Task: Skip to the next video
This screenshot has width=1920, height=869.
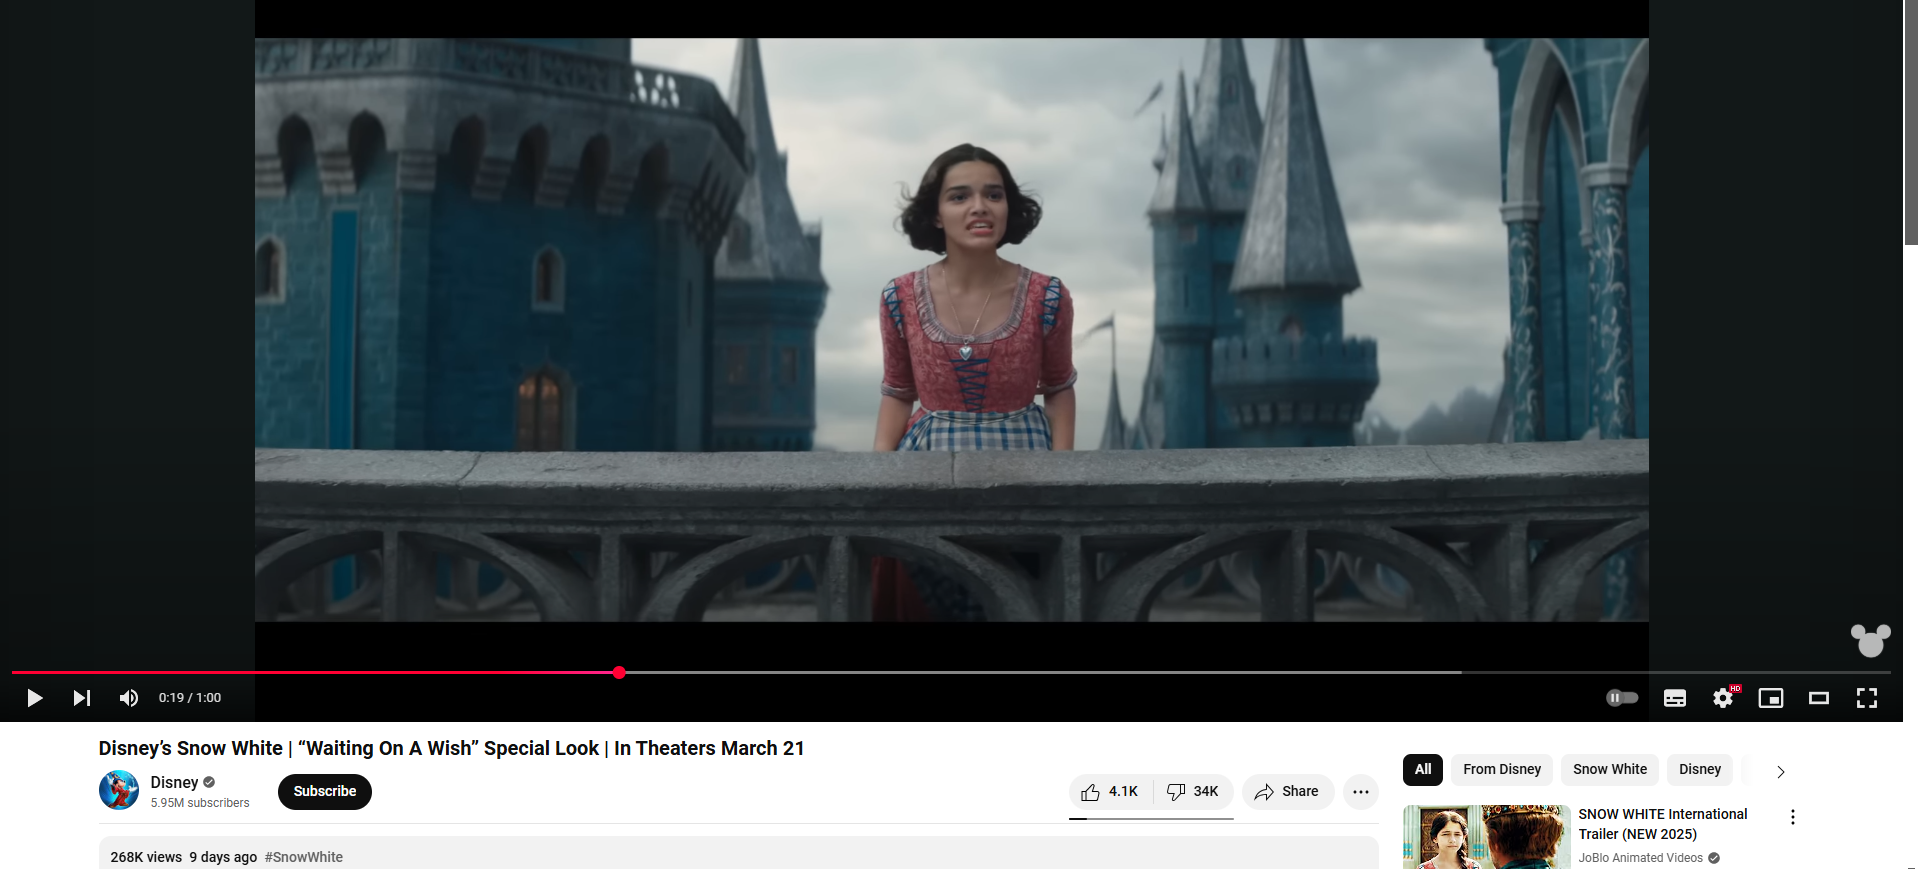Action: (x=82, y=698)
